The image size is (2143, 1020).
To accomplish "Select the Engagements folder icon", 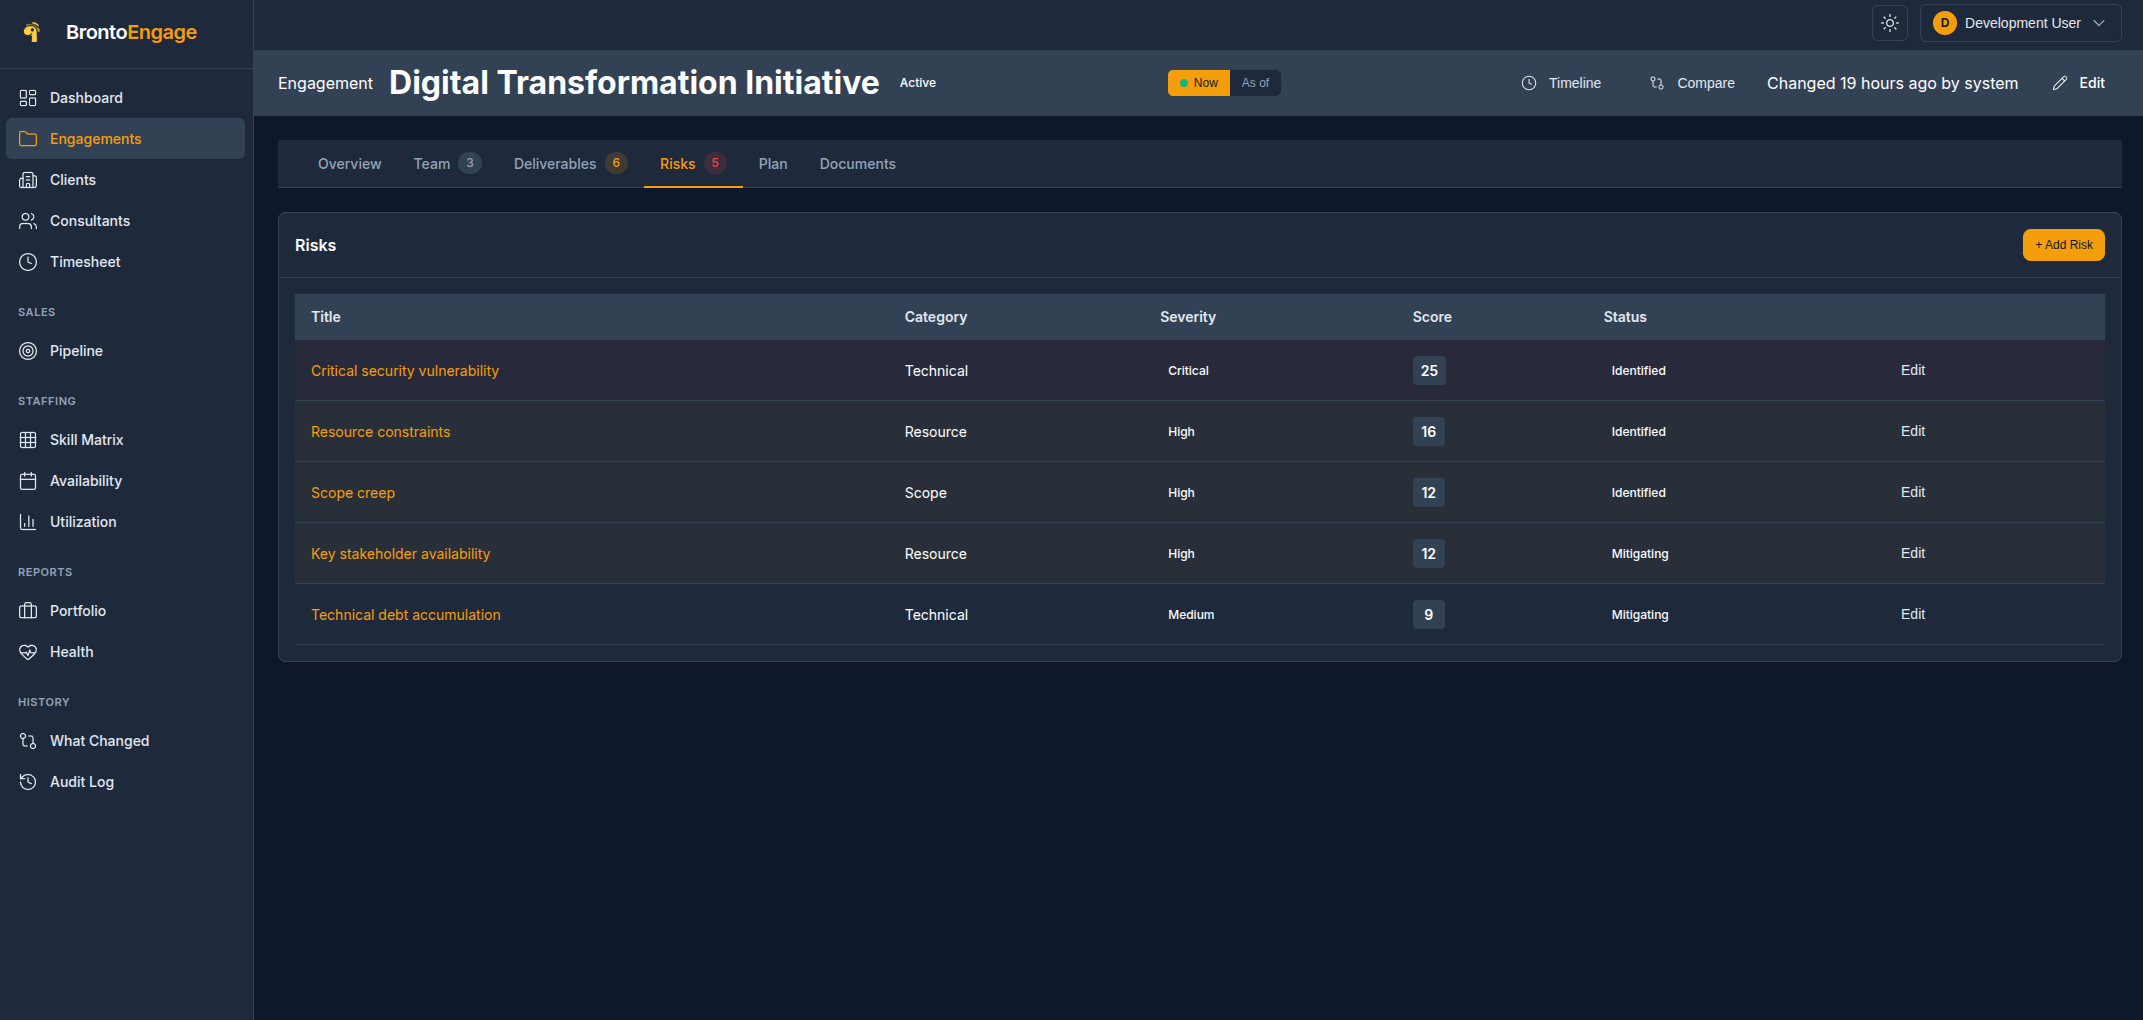I will [28, 138].
